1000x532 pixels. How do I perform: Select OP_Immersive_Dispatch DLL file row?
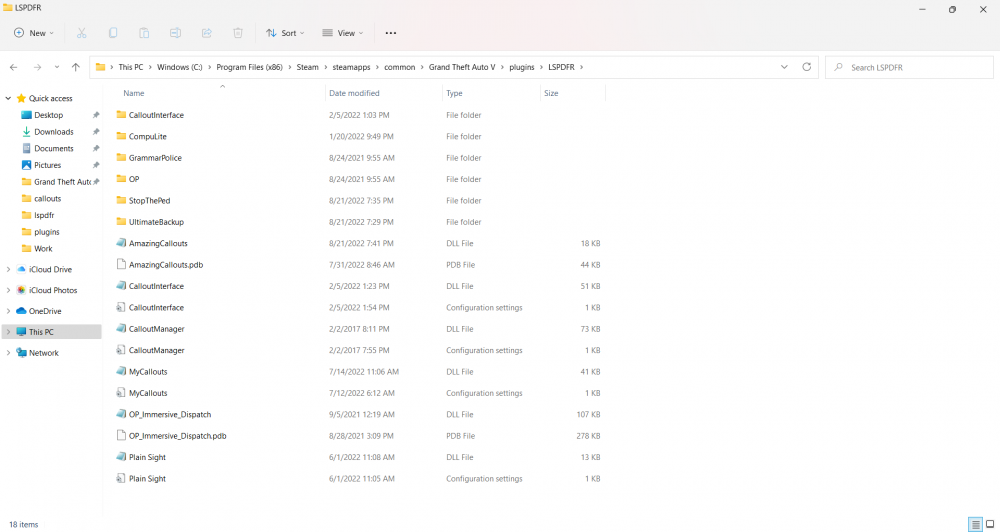360,414
